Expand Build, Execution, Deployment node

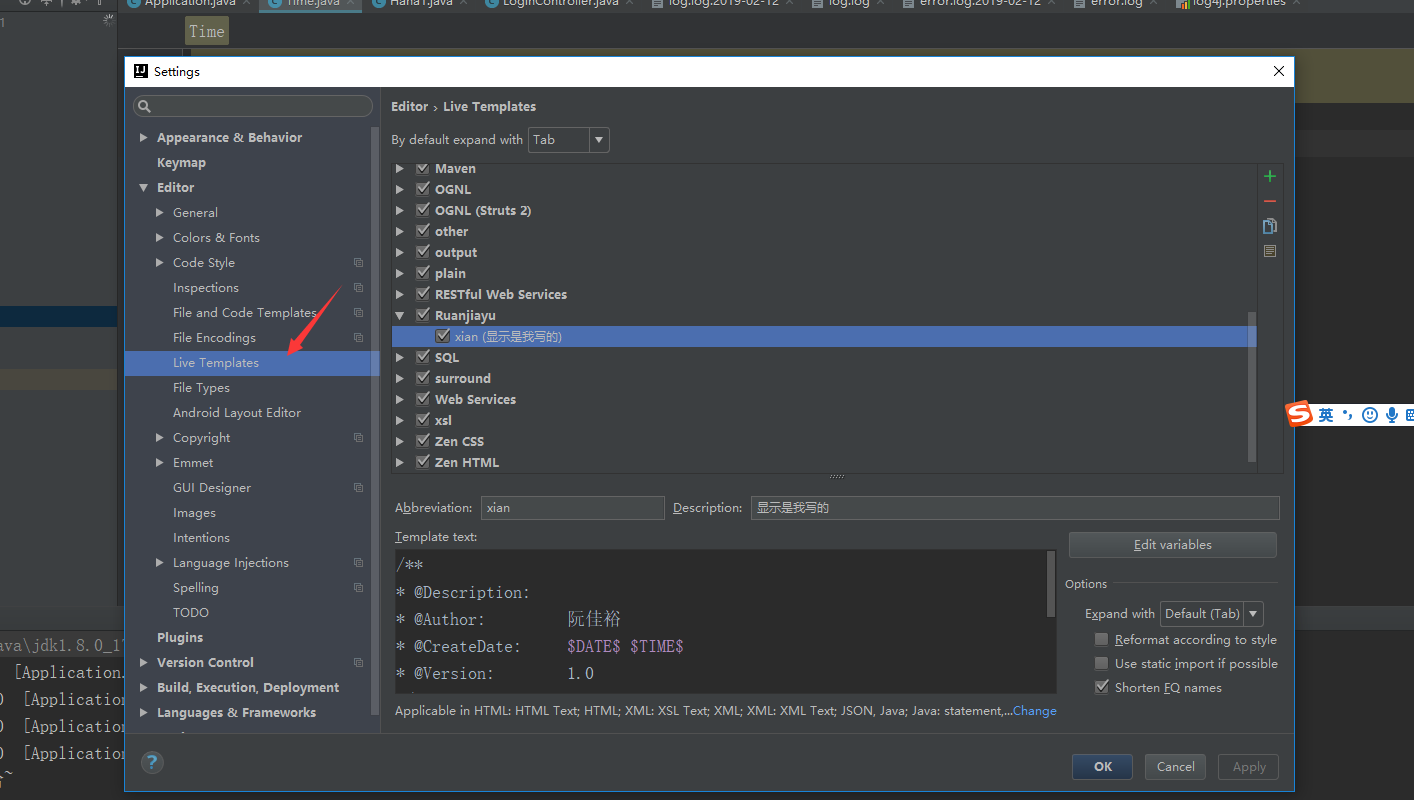click(x=144, y=688)
